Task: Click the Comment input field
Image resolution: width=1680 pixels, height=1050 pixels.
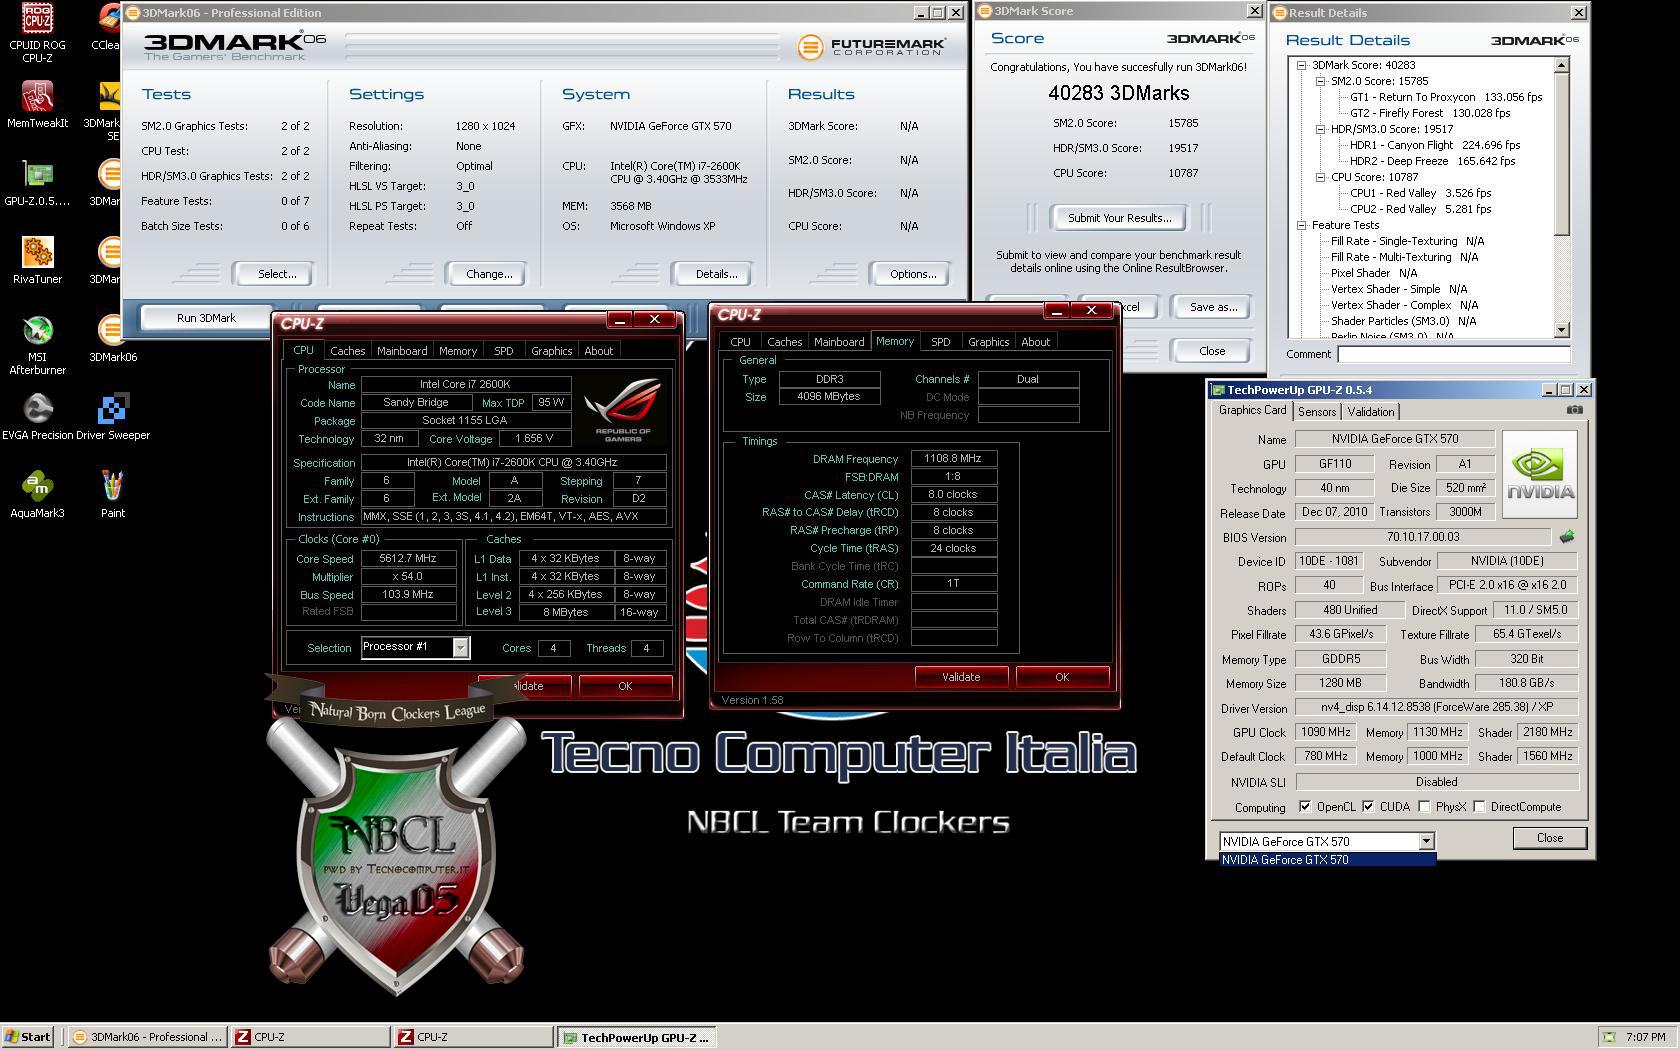Action: pyautogui.click(x=1454, y=354)
